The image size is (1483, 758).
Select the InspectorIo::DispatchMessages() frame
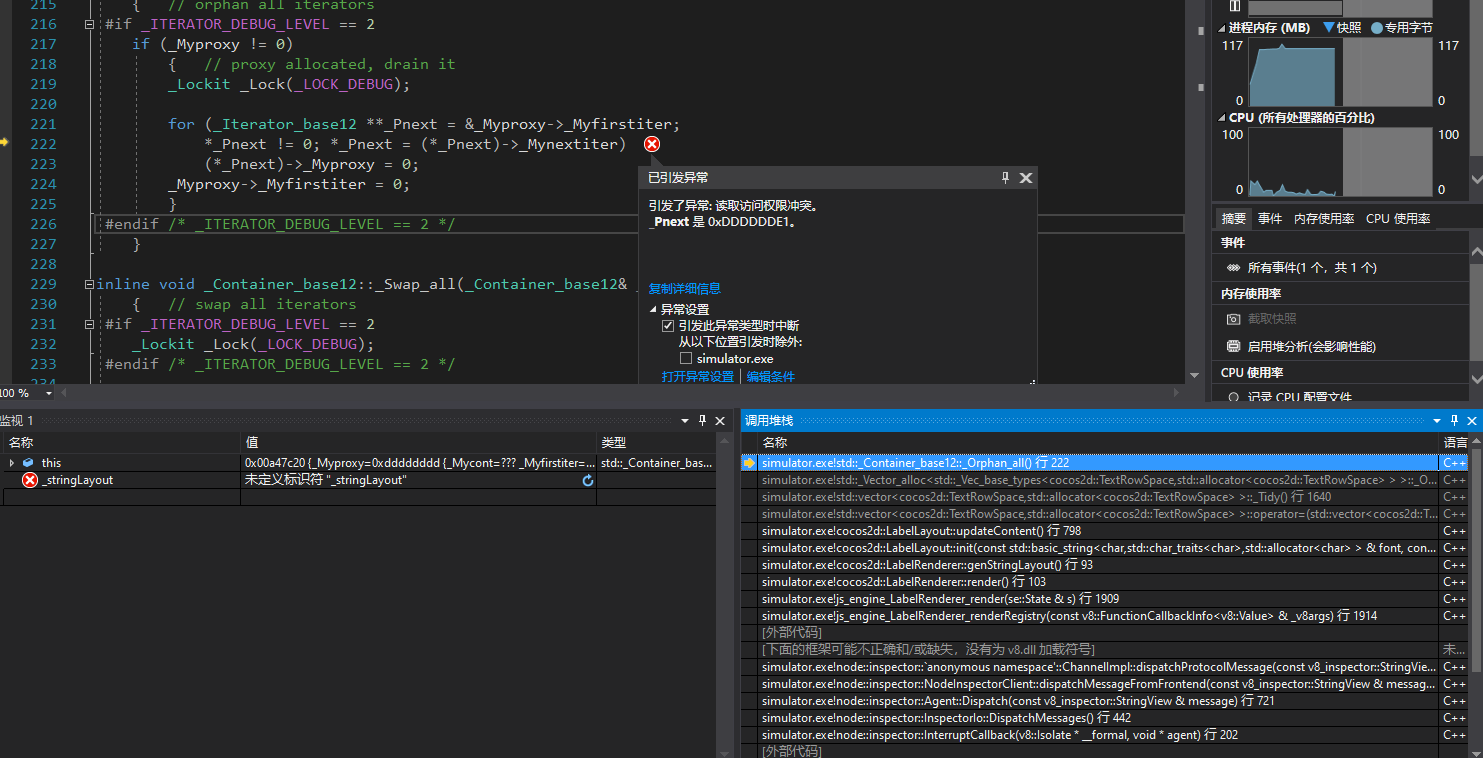pyautogui.click(x=1098, y=718)
